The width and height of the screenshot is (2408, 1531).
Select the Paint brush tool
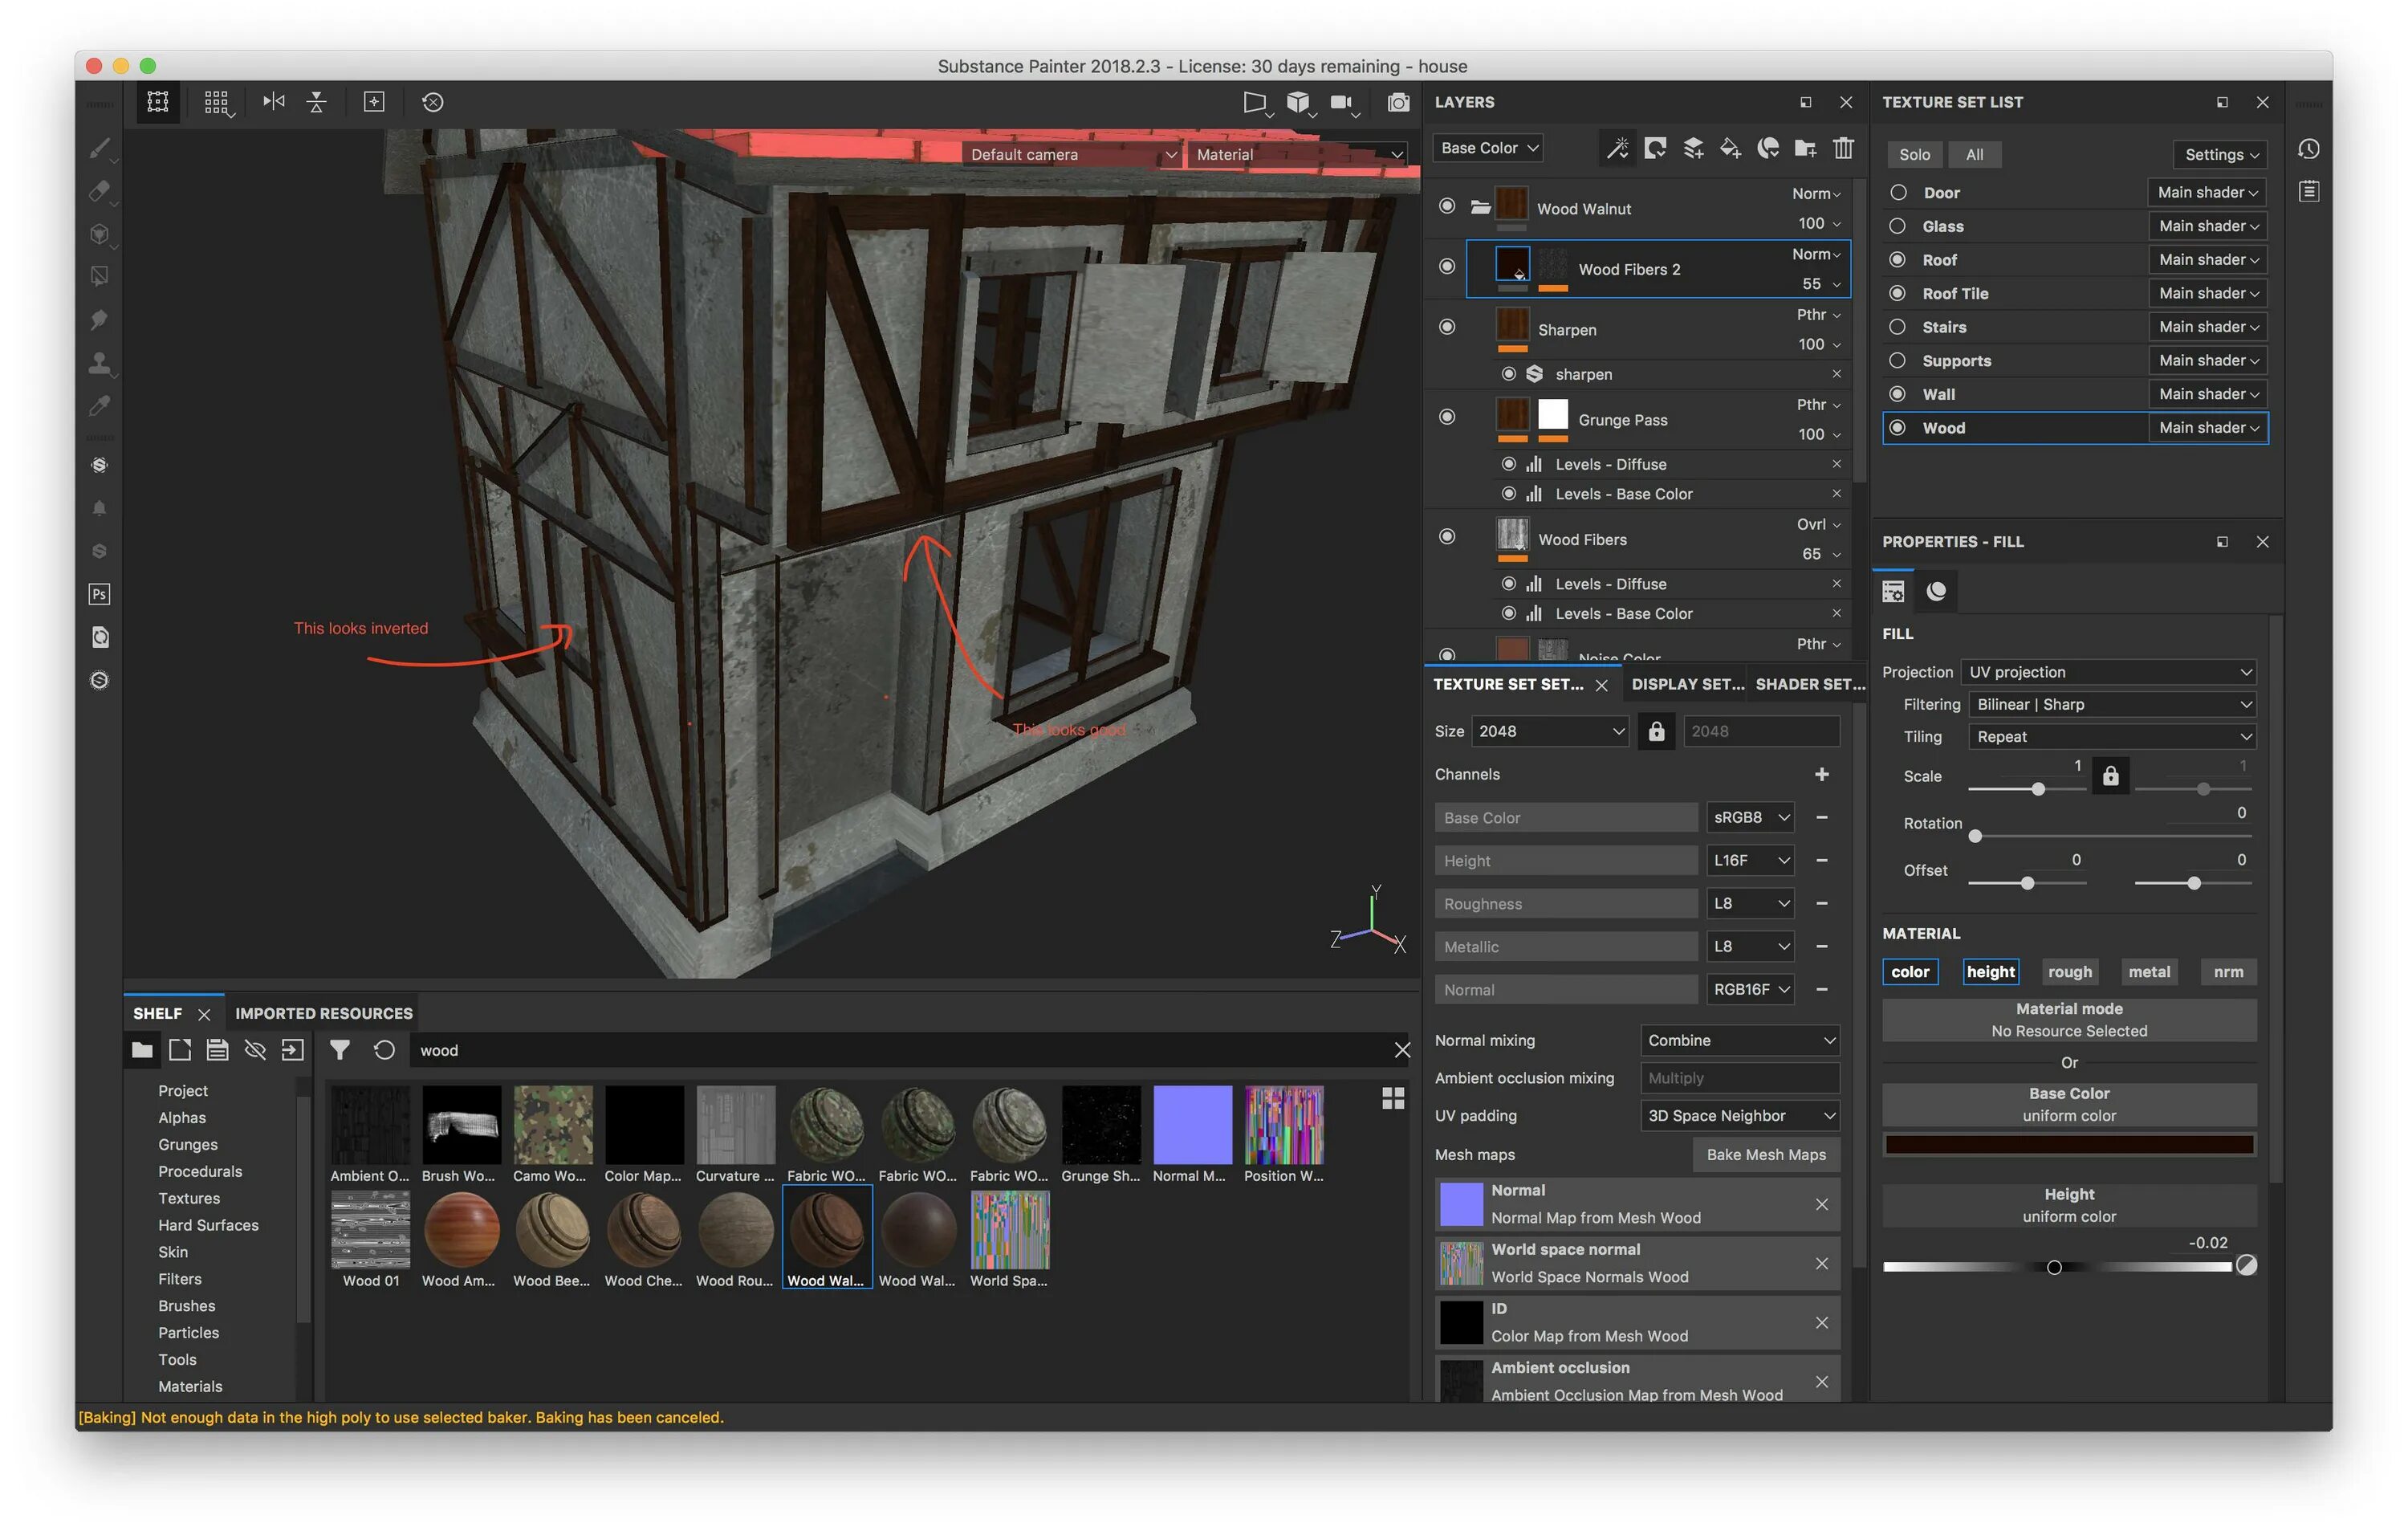(x=99, y=148)
